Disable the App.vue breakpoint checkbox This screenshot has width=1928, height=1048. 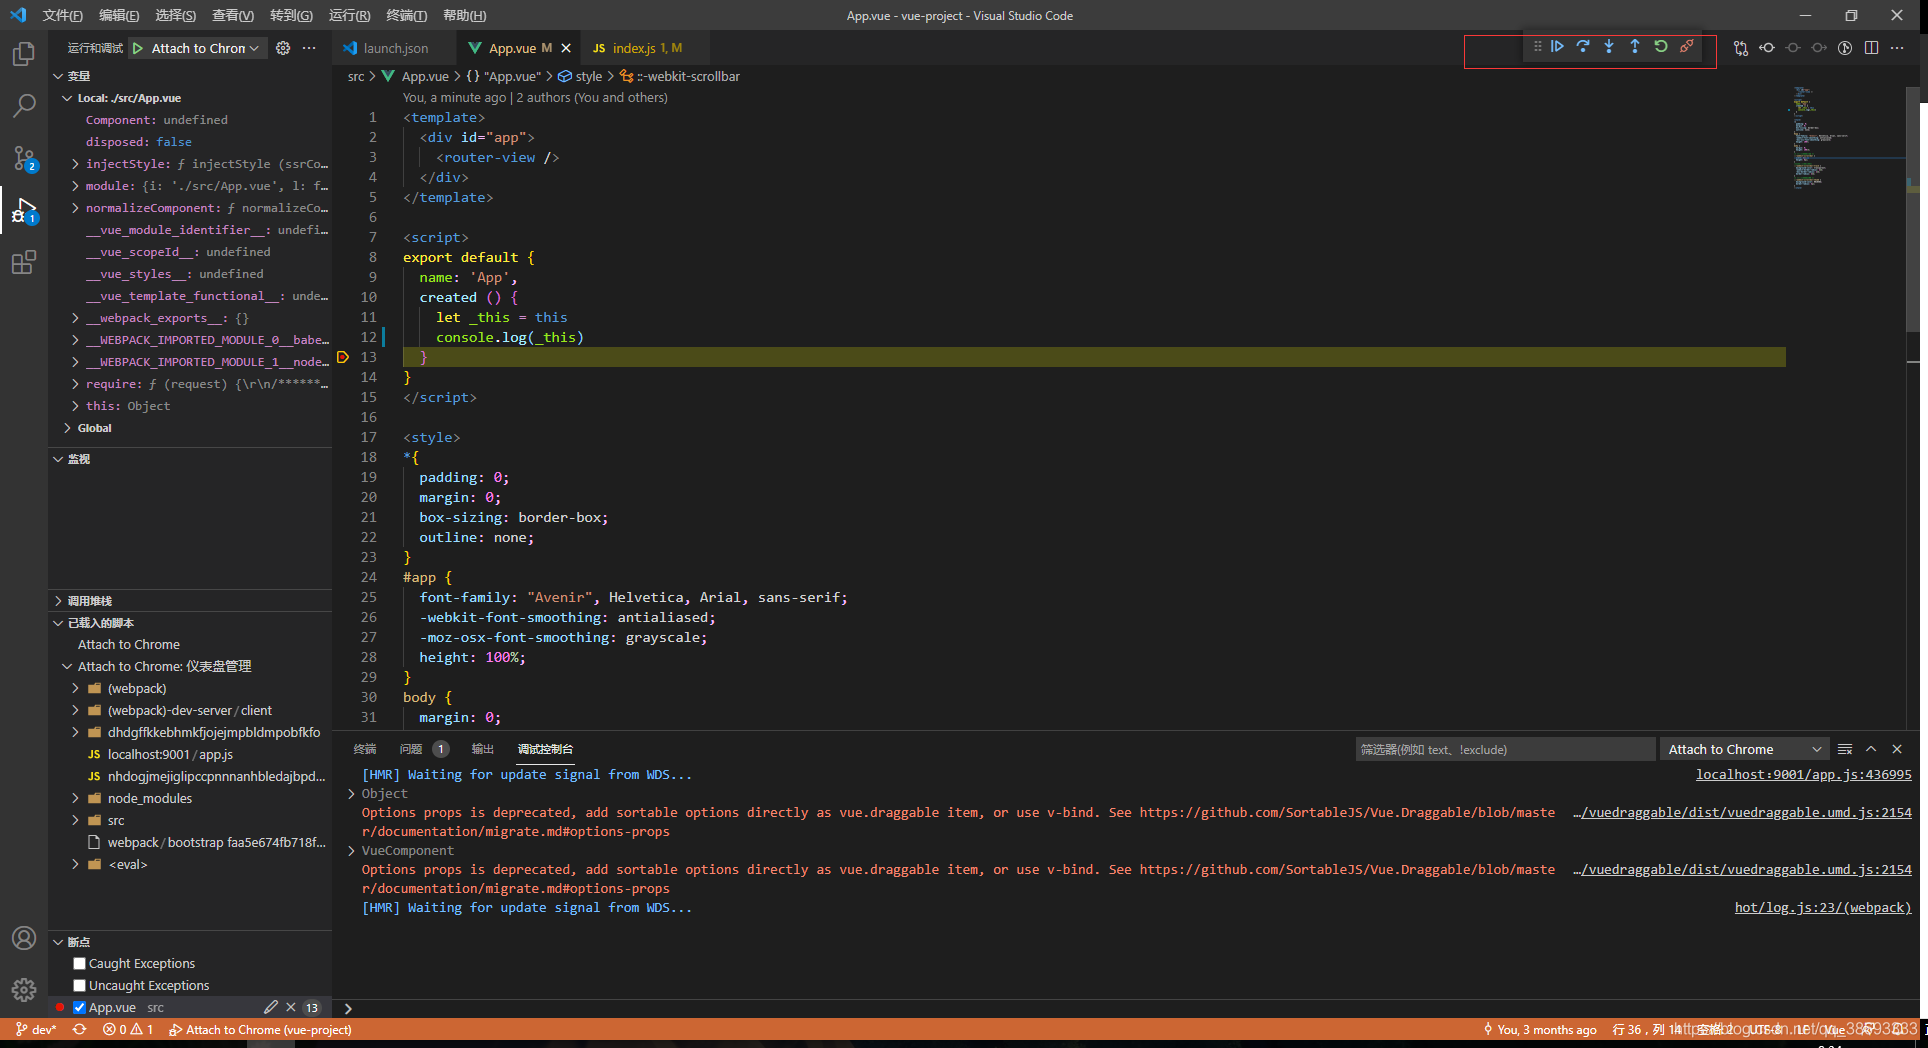pyautogui.click(x=80, y=1007)
